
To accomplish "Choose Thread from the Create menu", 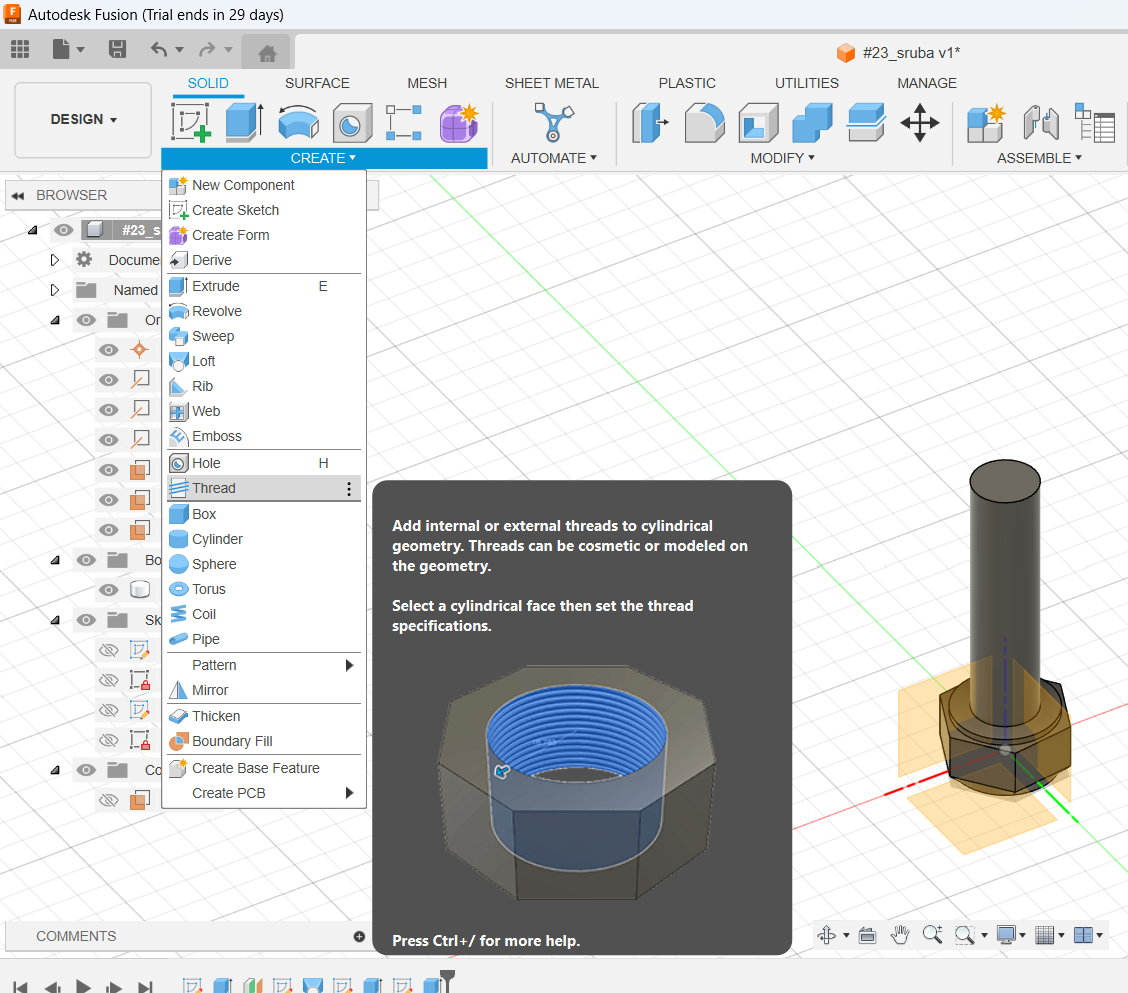I will tap(264, 489).
